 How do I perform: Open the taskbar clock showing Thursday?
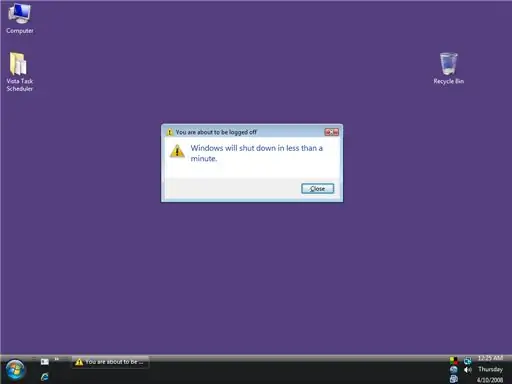pos(490,369)
